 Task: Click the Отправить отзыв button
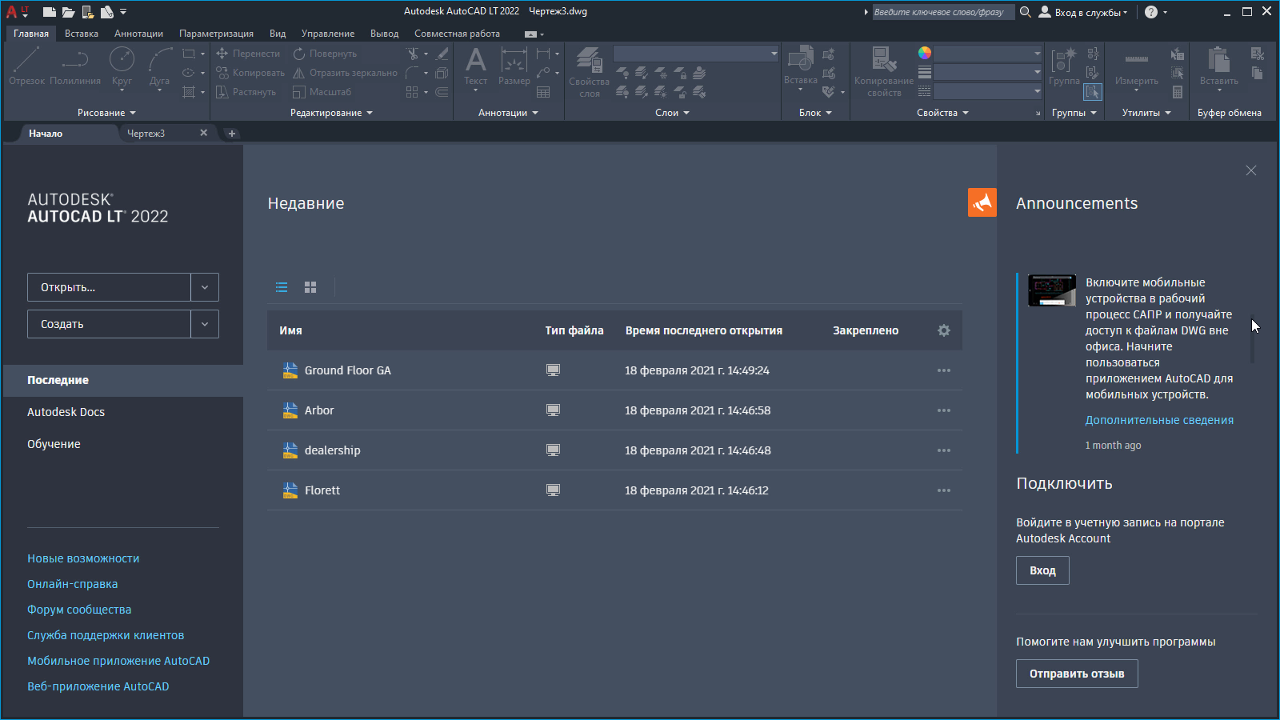[x=1077, y=674]
